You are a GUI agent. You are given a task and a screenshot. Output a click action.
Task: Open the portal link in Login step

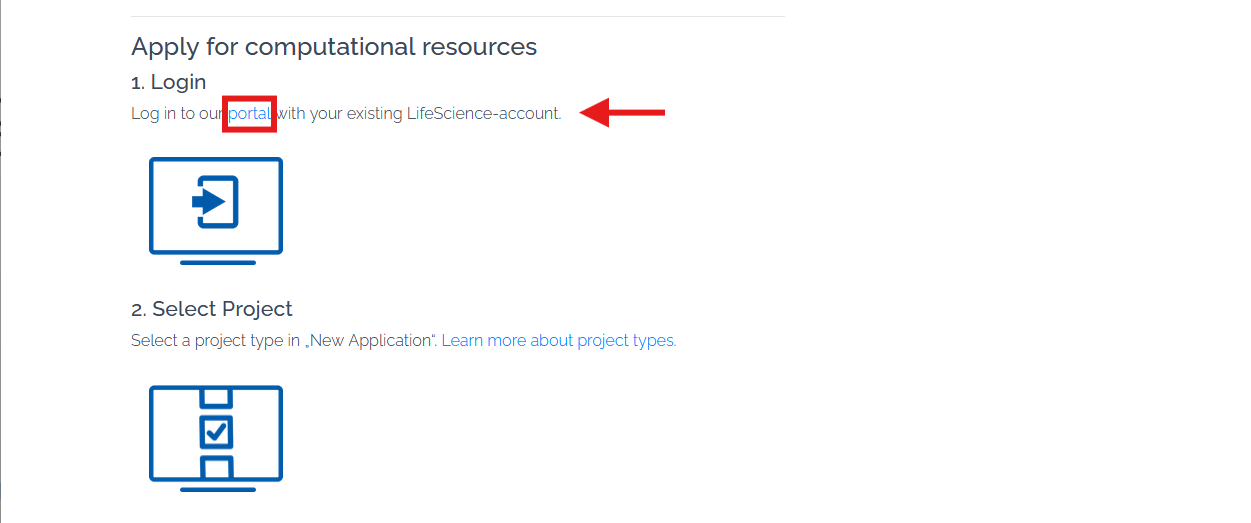(250, 113)
